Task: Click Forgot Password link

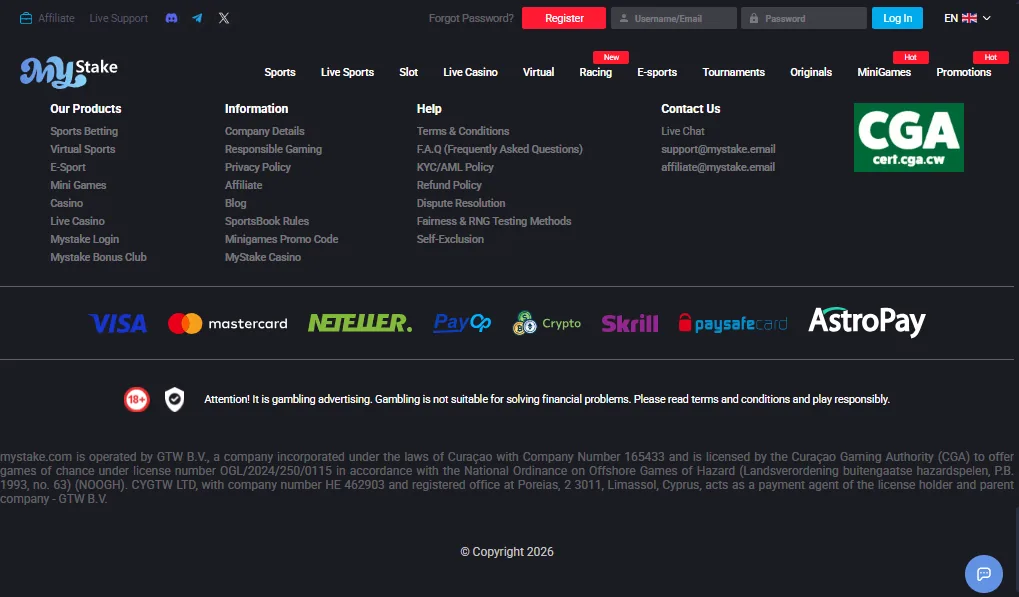Action: tap(471, 18)
